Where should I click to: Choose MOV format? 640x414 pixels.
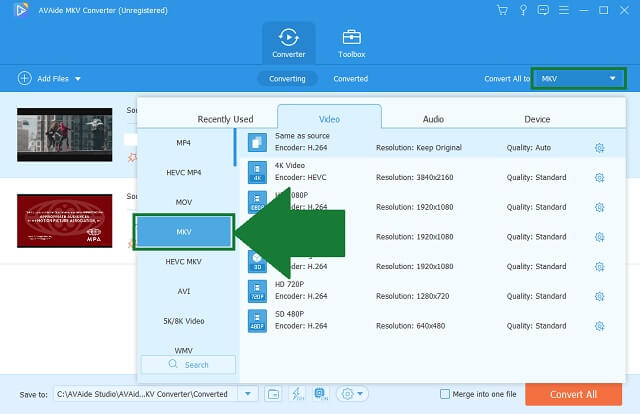pos(184,202)
